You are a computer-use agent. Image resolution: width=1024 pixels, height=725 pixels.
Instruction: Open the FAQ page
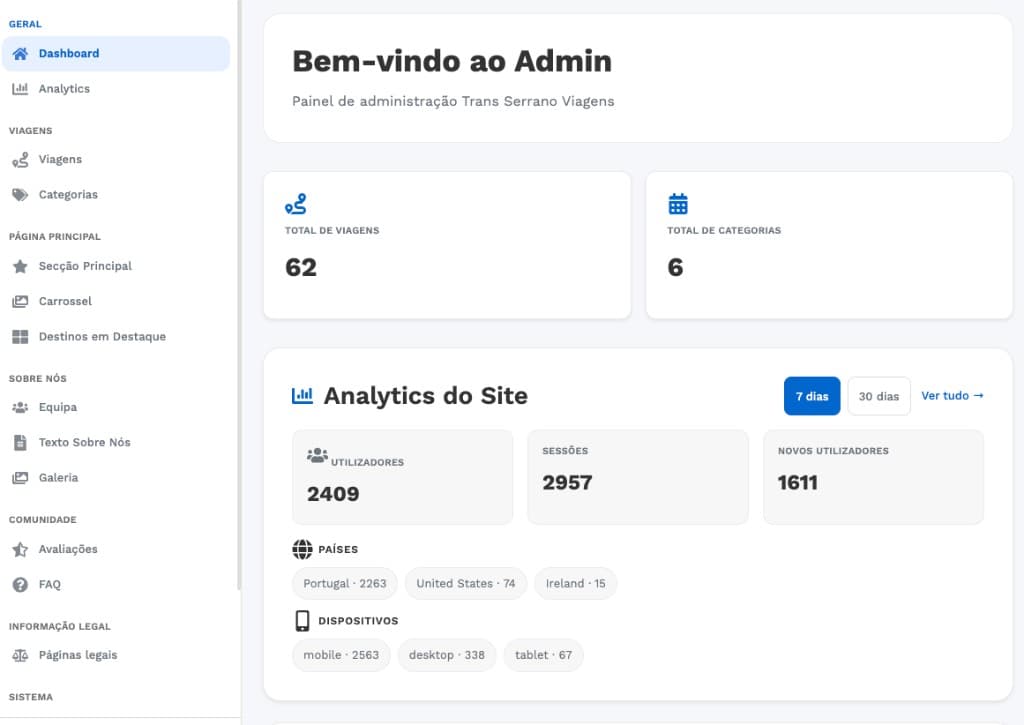pyautogui.click(x=116, y=585)
